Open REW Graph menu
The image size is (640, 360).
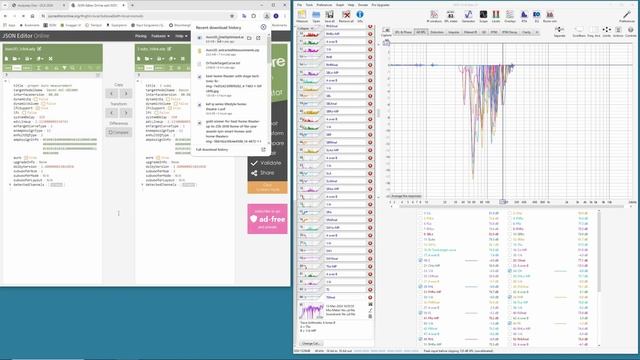pyautogui.click(x=340, y=5)
